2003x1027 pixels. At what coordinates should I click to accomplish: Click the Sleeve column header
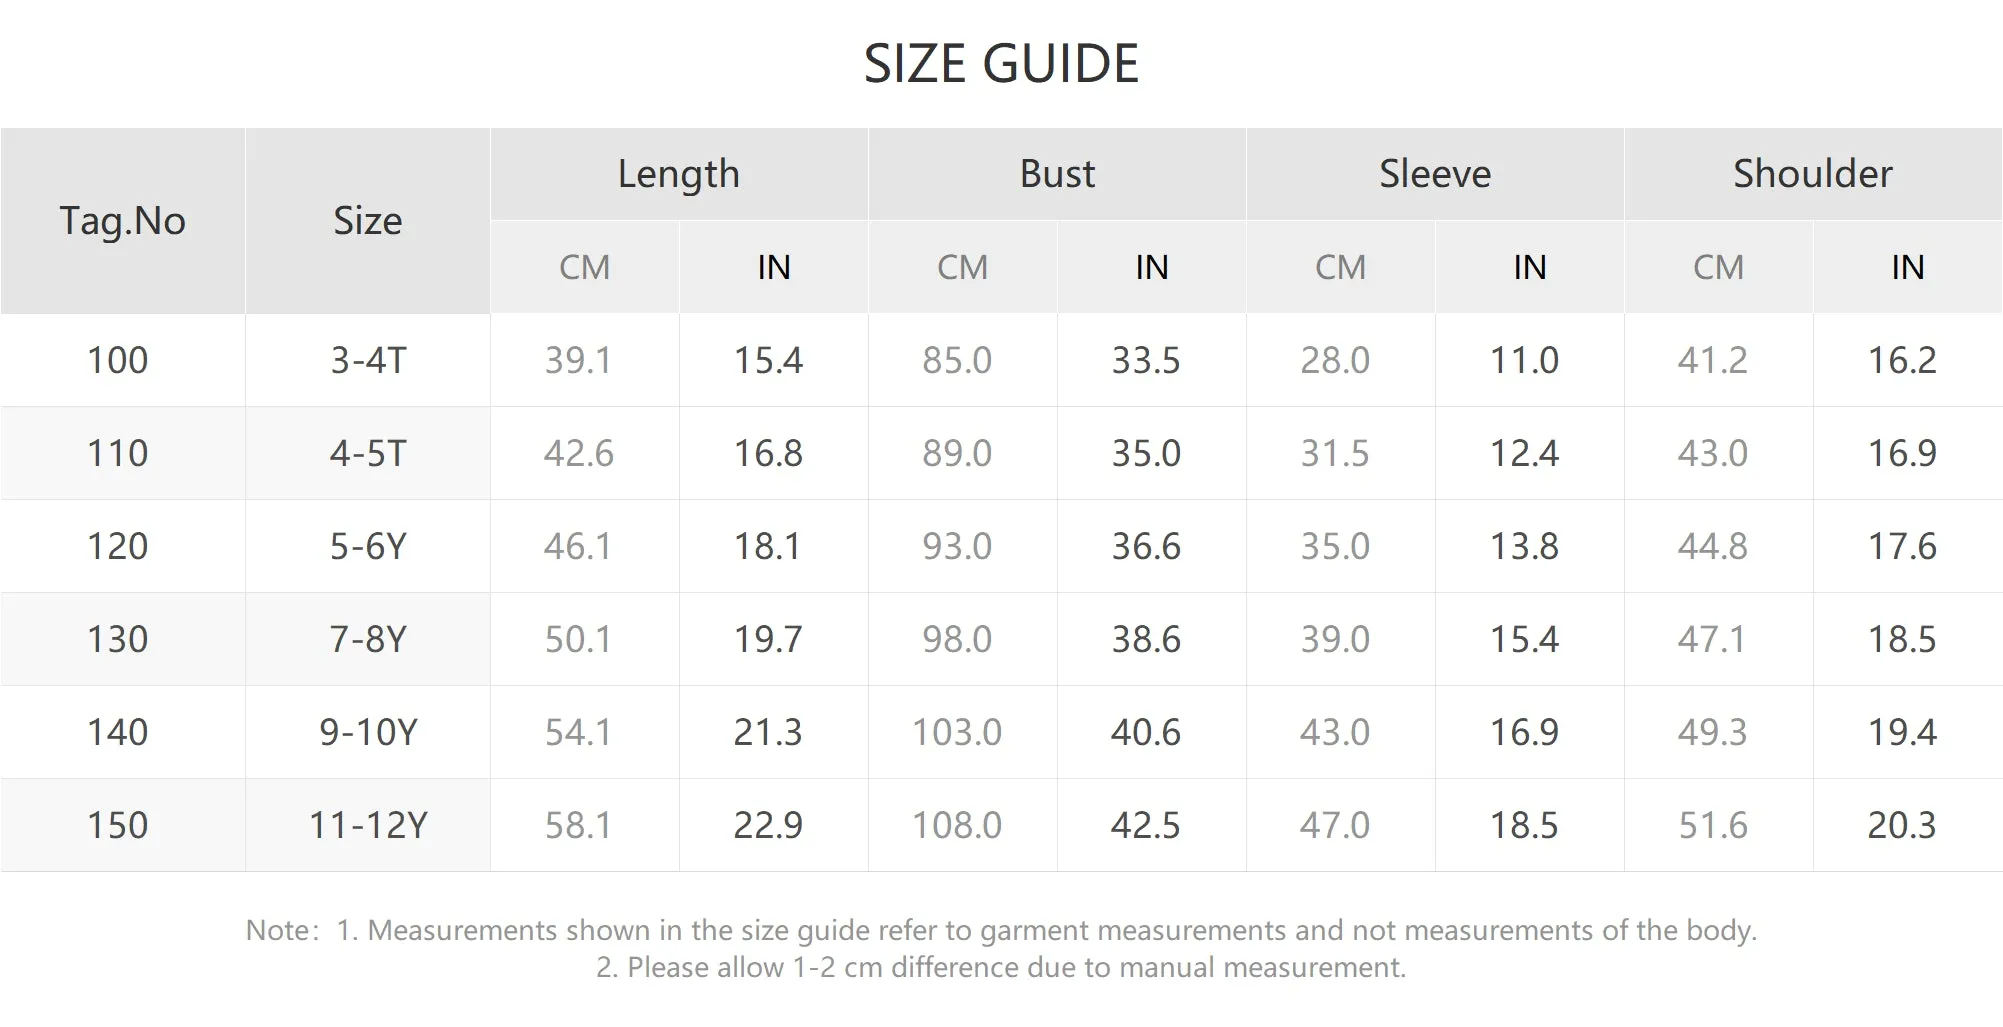click(1435, 174)
